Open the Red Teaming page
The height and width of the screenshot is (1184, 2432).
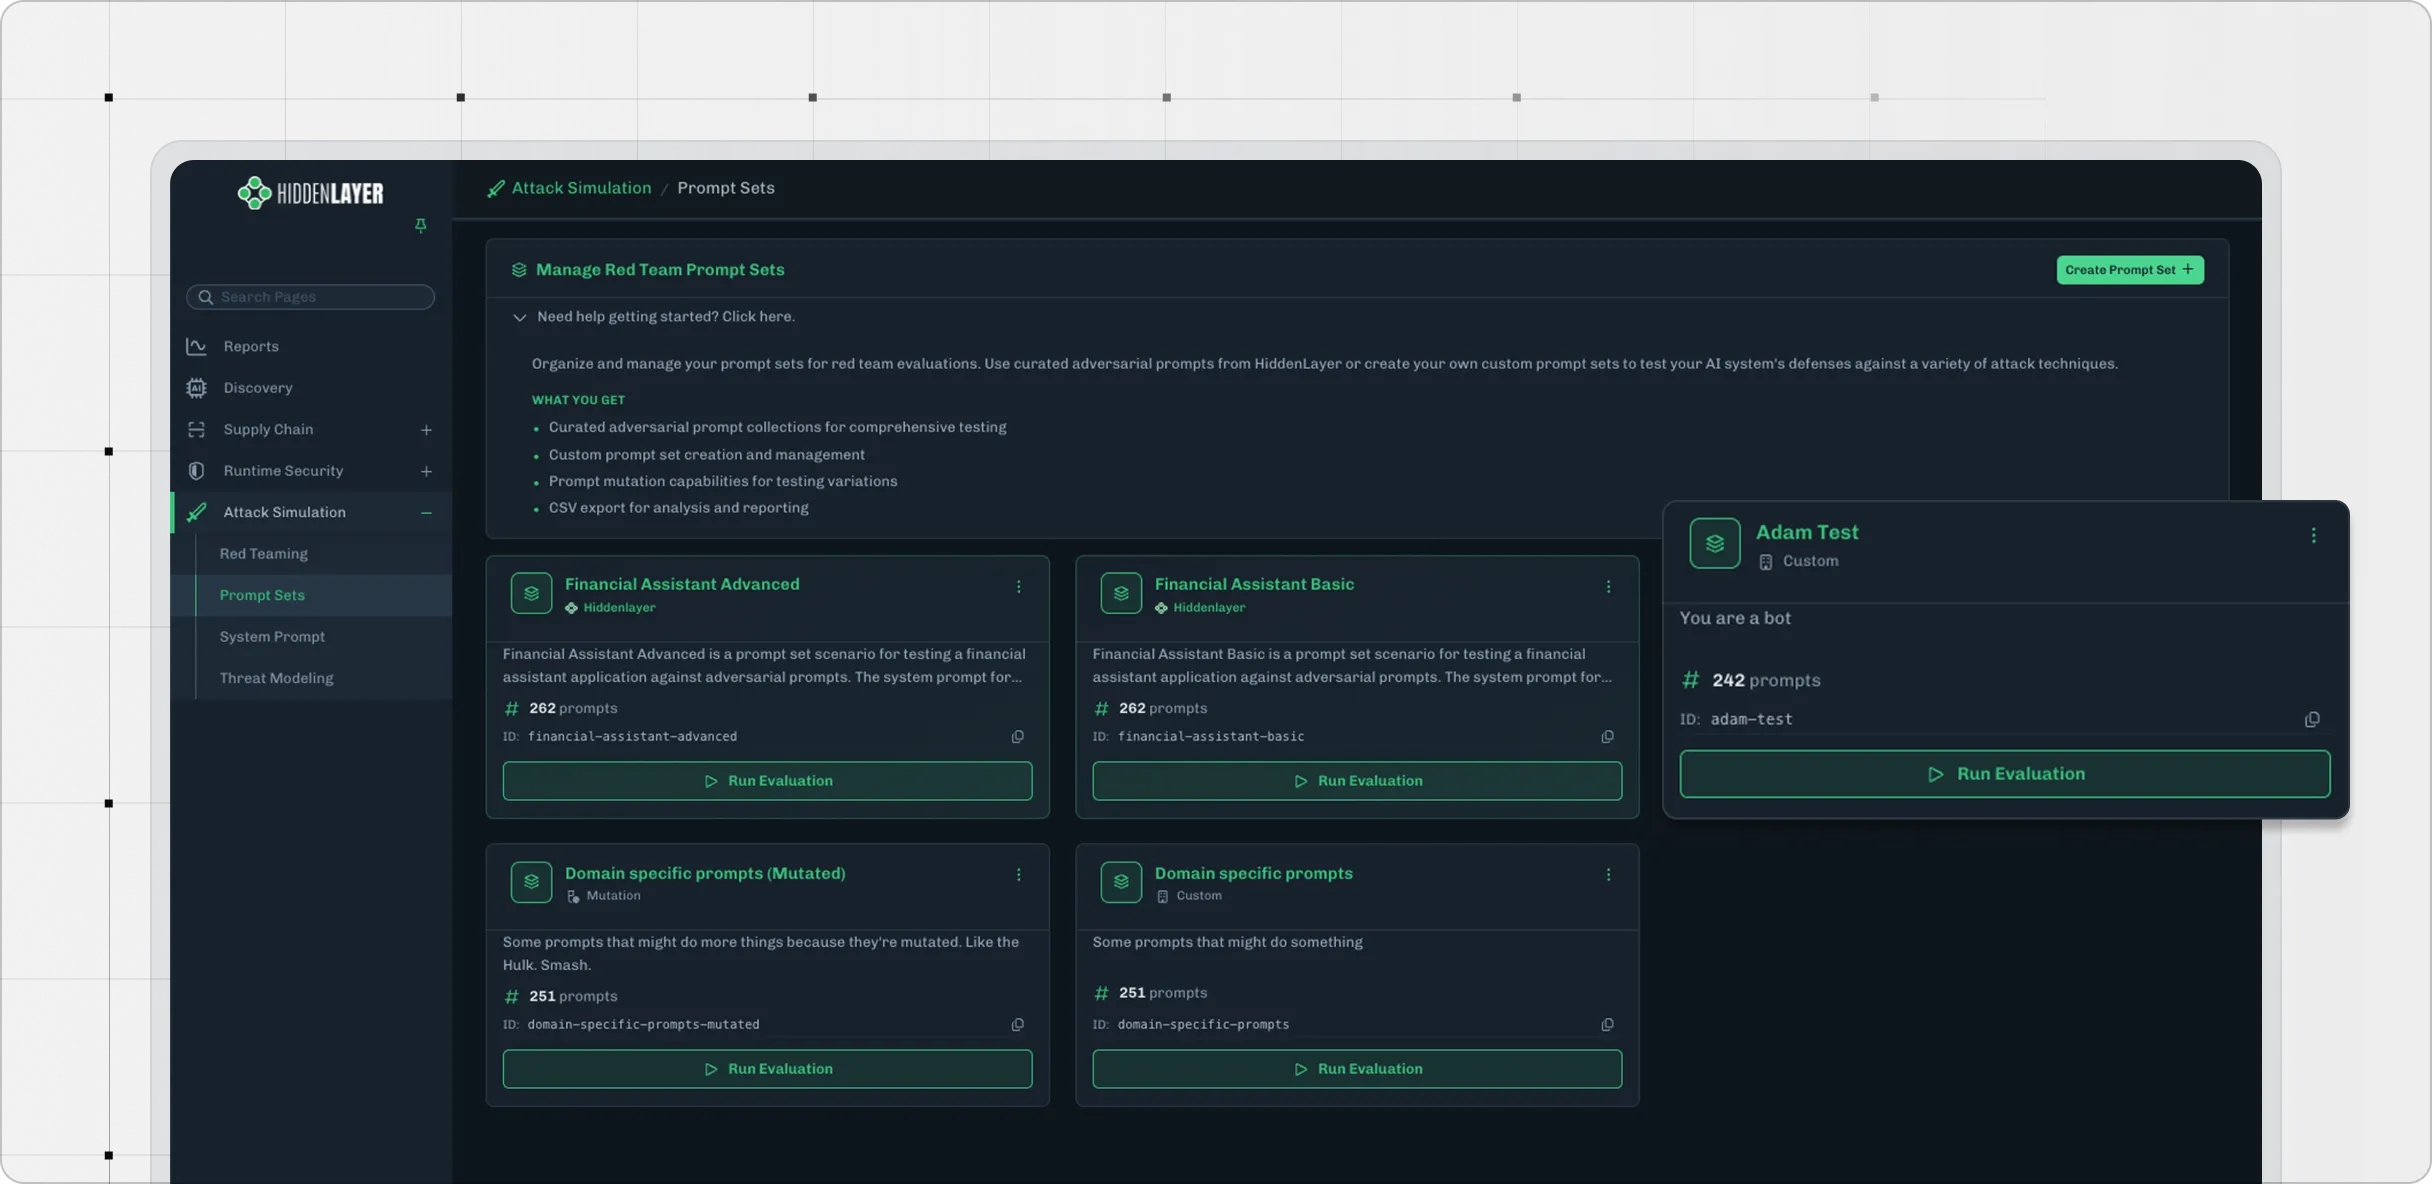tap(263, 554)
